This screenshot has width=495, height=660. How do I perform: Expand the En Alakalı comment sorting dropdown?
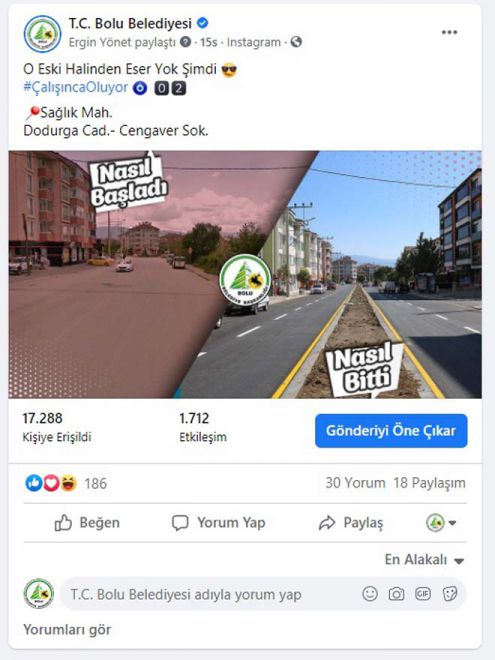click(424, 560)
